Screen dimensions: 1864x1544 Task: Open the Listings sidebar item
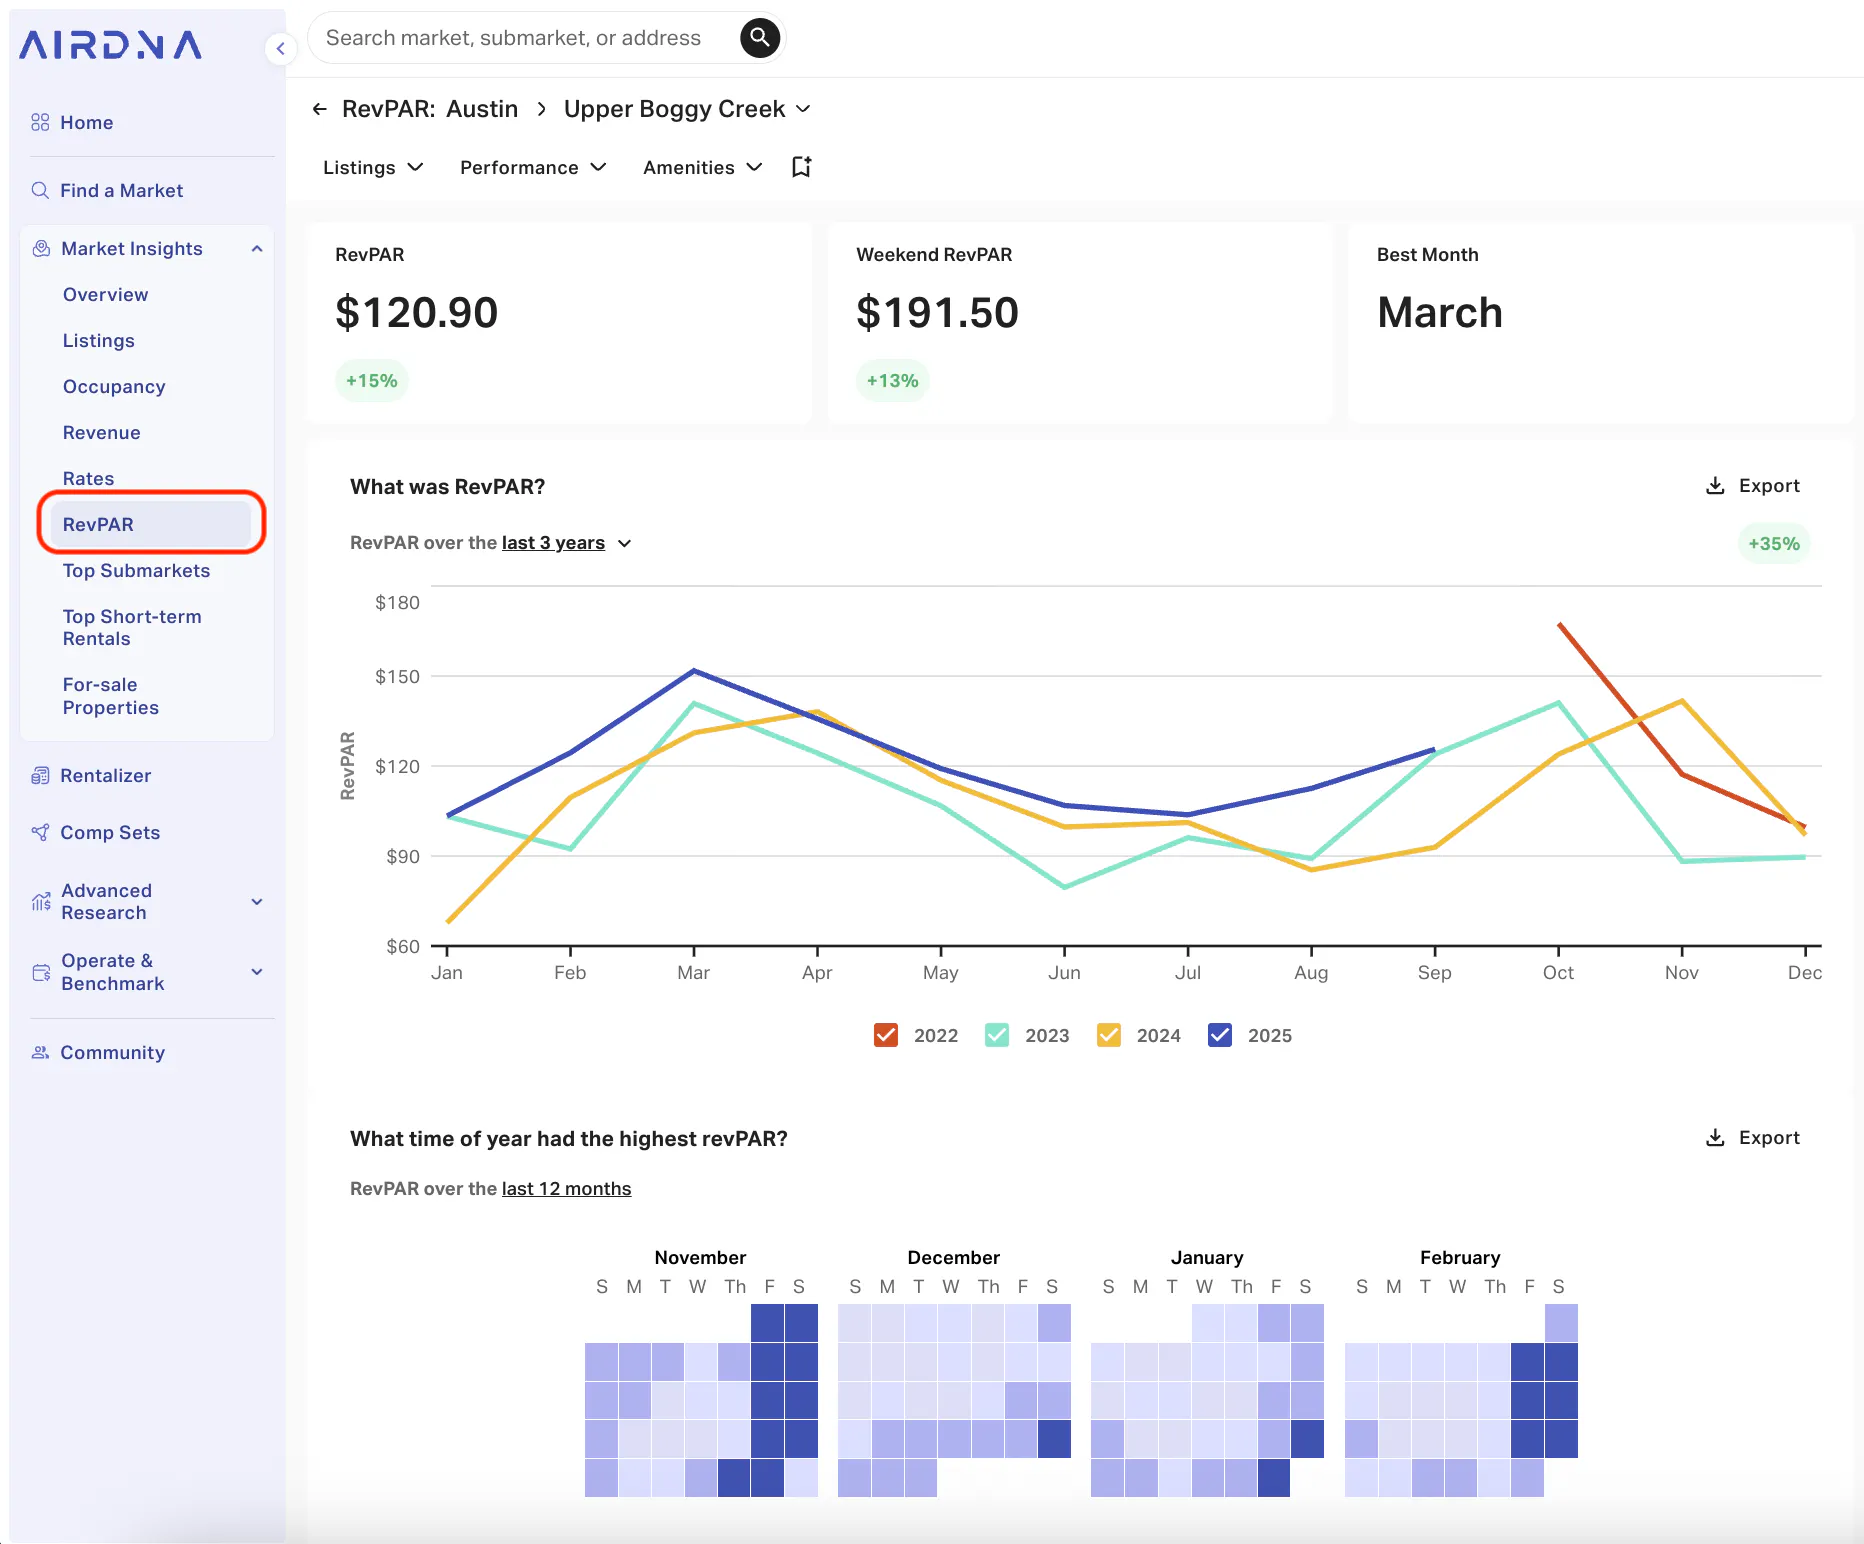click(x=99, y=341)
